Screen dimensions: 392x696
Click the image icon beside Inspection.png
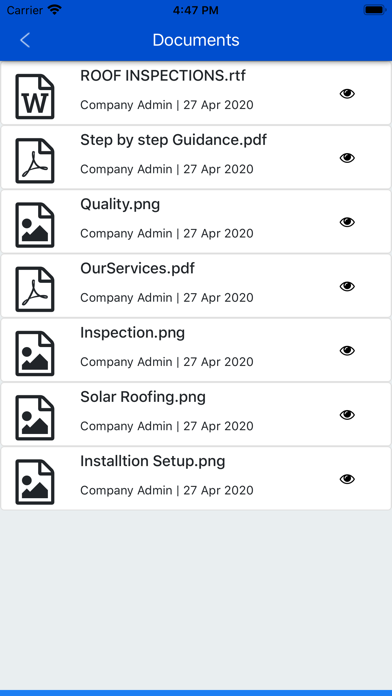(x=35, y=354)
